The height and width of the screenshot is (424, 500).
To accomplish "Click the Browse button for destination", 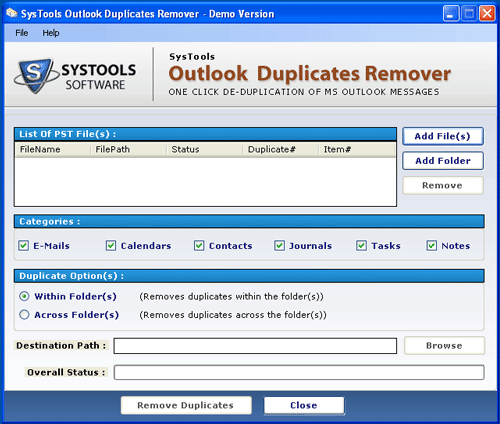I will tap(444, 345).
